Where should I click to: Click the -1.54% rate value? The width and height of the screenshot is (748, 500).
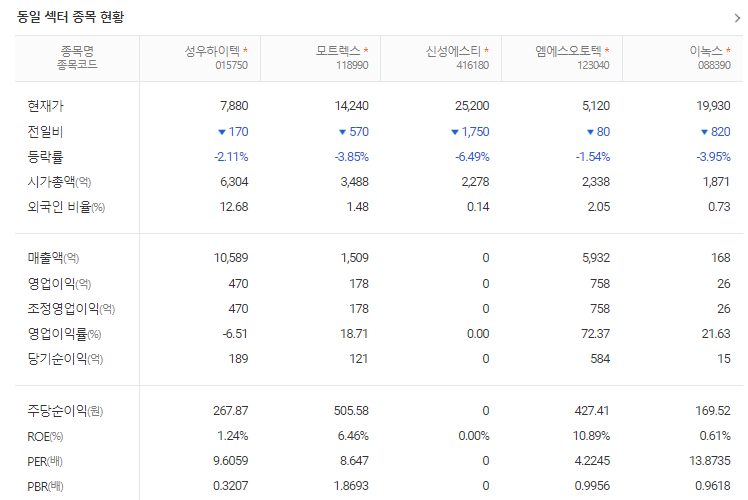point(593,157)
